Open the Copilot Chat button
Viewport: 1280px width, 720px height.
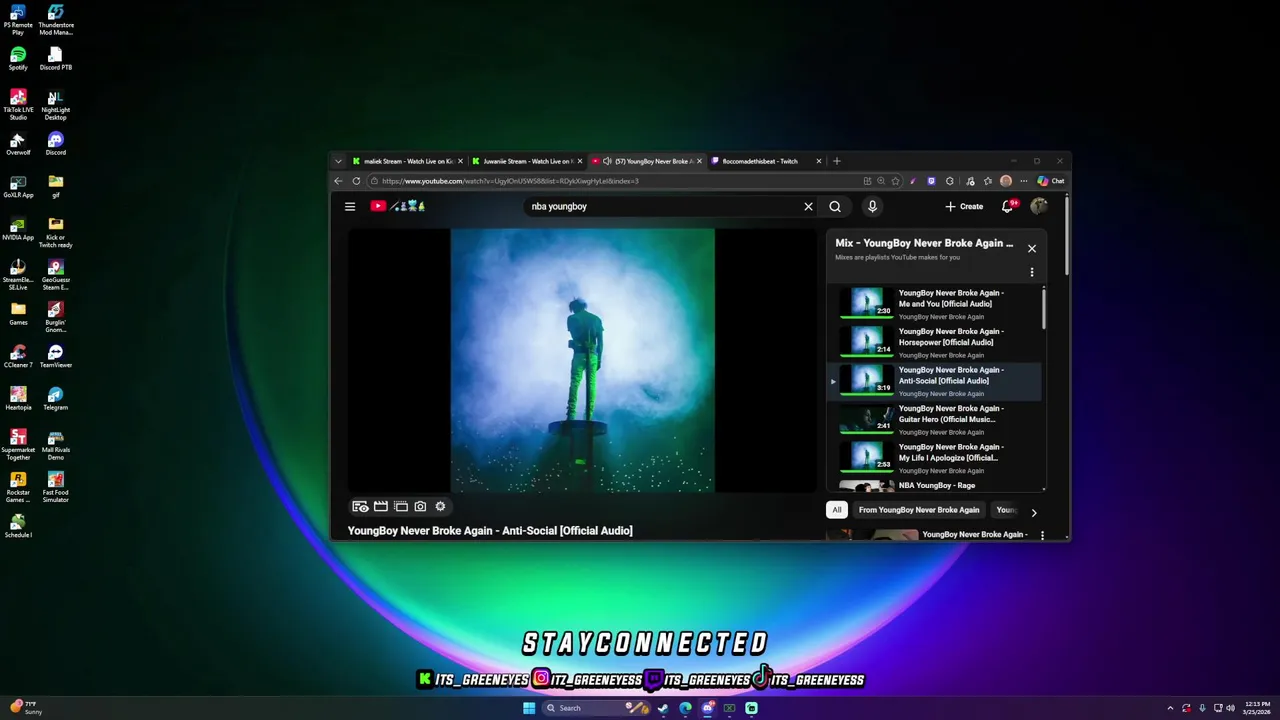click(x=1051, y=181)
